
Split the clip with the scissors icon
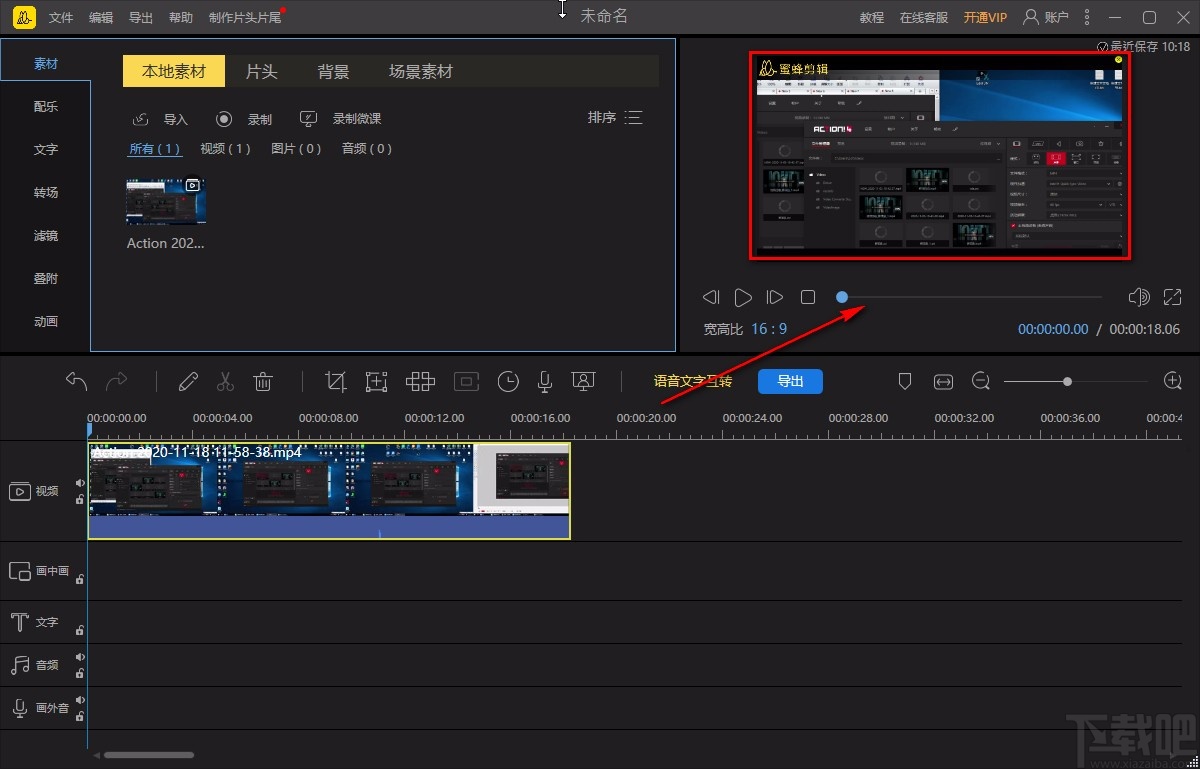[225, 381]
